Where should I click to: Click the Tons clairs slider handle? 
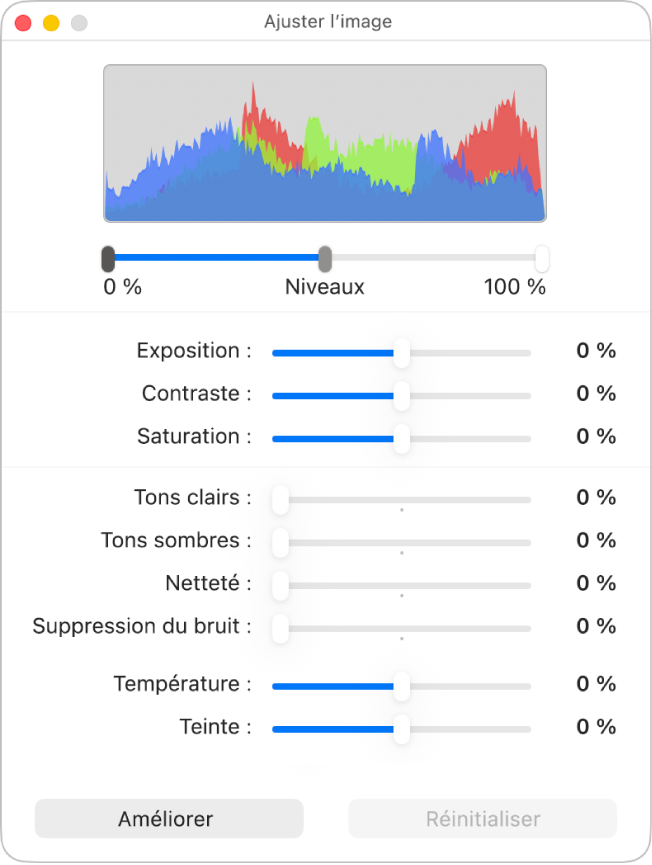pos(280,499)
